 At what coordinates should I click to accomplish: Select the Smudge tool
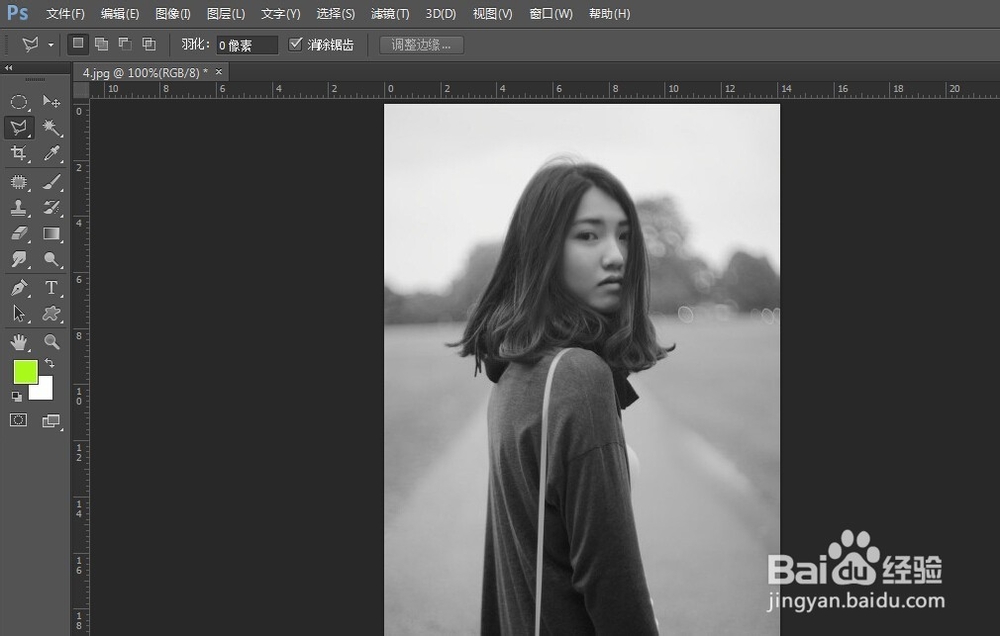(x=18, y=259)
